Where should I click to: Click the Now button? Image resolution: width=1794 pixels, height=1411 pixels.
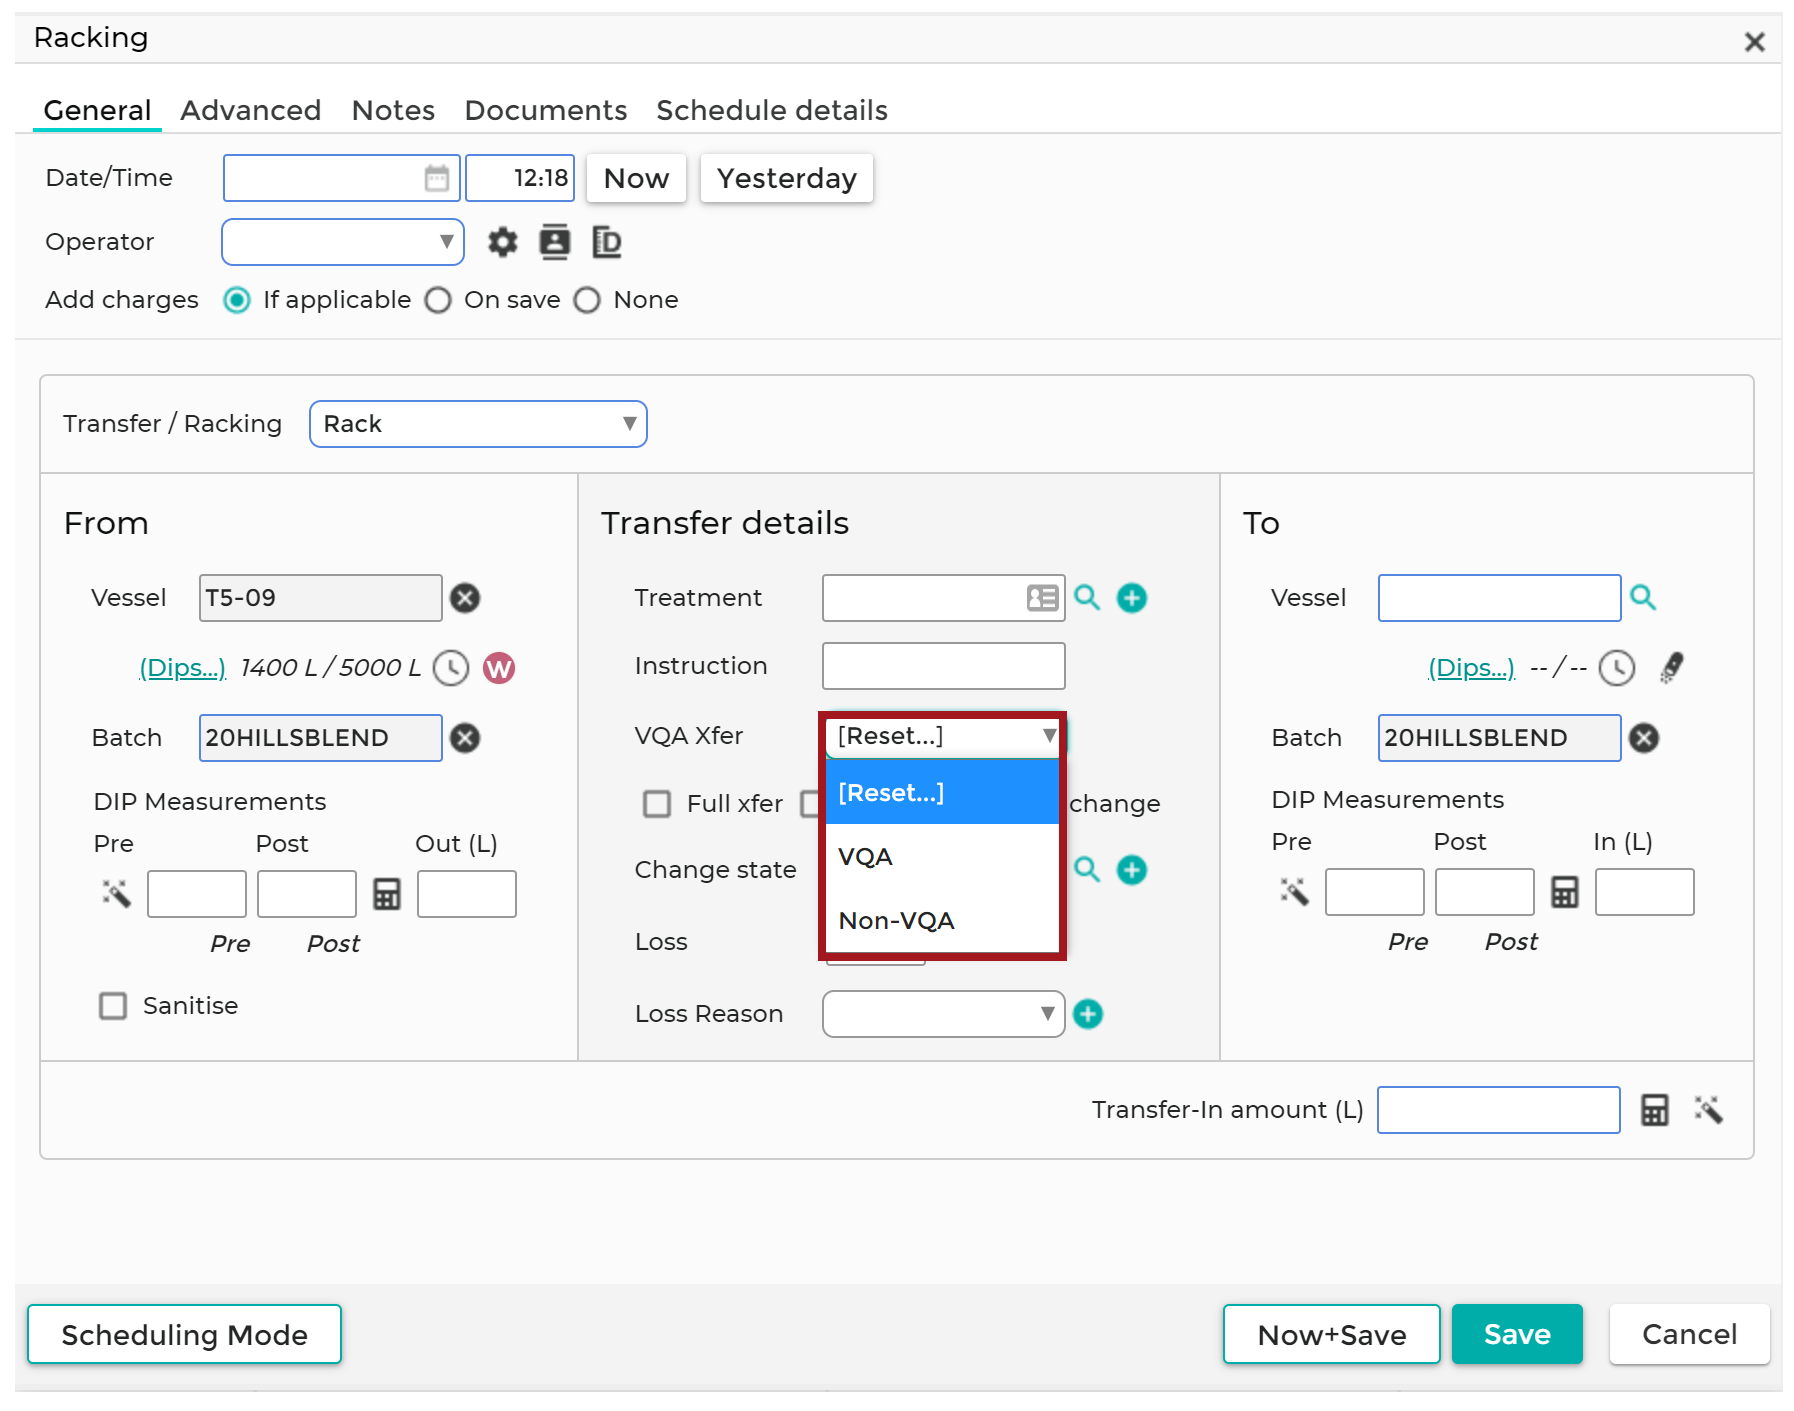coord(636,178)
